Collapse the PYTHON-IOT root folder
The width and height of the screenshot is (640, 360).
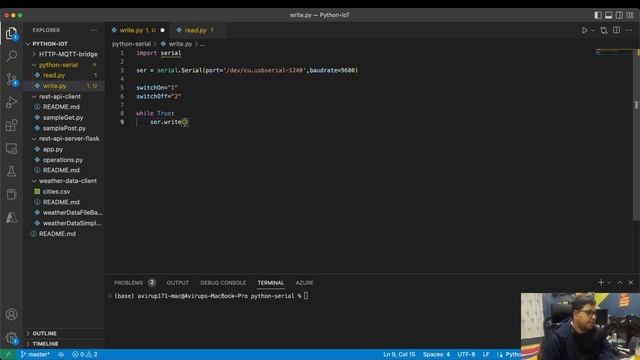[x=64, y=44]
